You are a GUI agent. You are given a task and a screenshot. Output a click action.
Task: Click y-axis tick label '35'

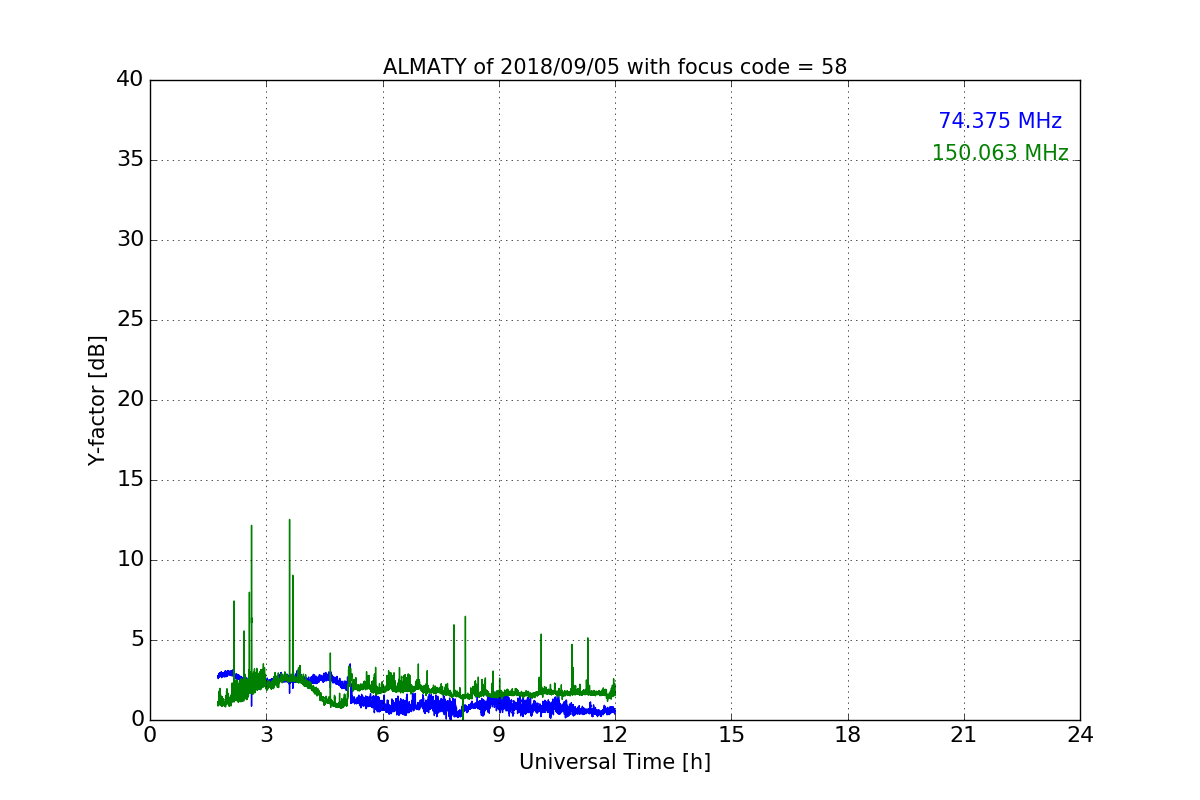[130, 160]
